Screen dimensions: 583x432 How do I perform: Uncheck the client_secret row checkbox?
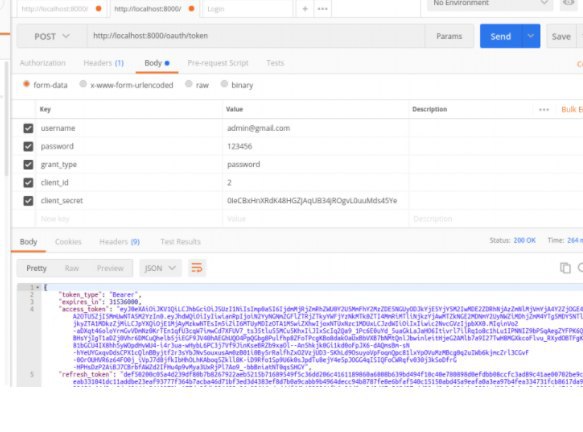pyautogui.click(x=28, y=201)
